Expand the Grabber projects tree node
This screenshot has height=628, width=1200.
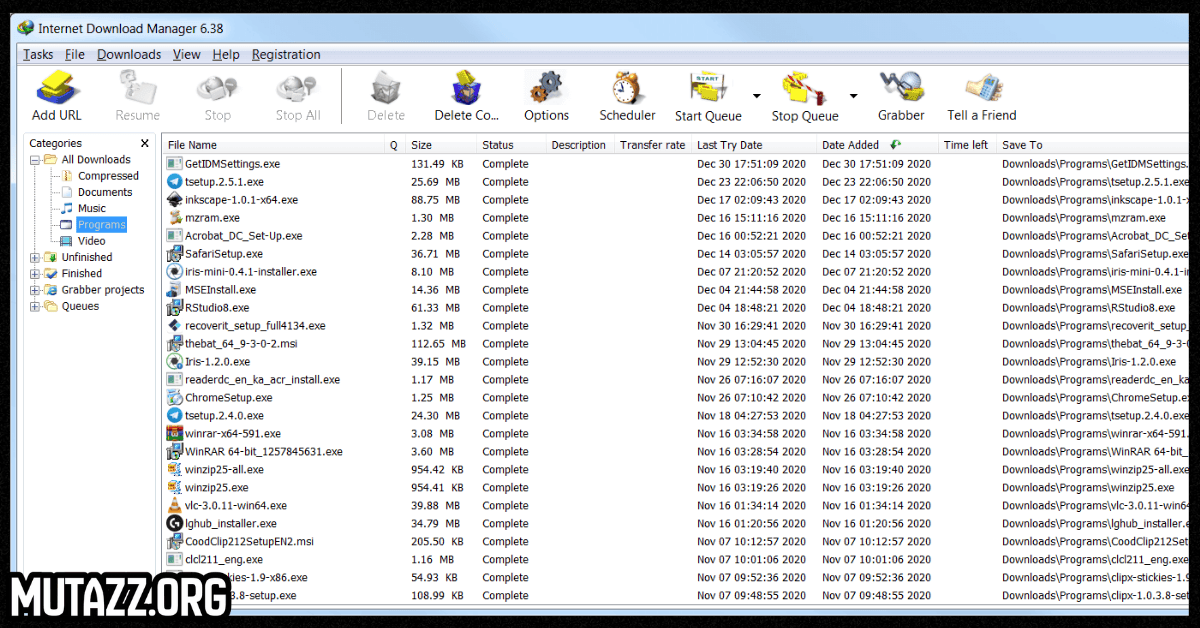pyautogui.click(x=36, y=290)
